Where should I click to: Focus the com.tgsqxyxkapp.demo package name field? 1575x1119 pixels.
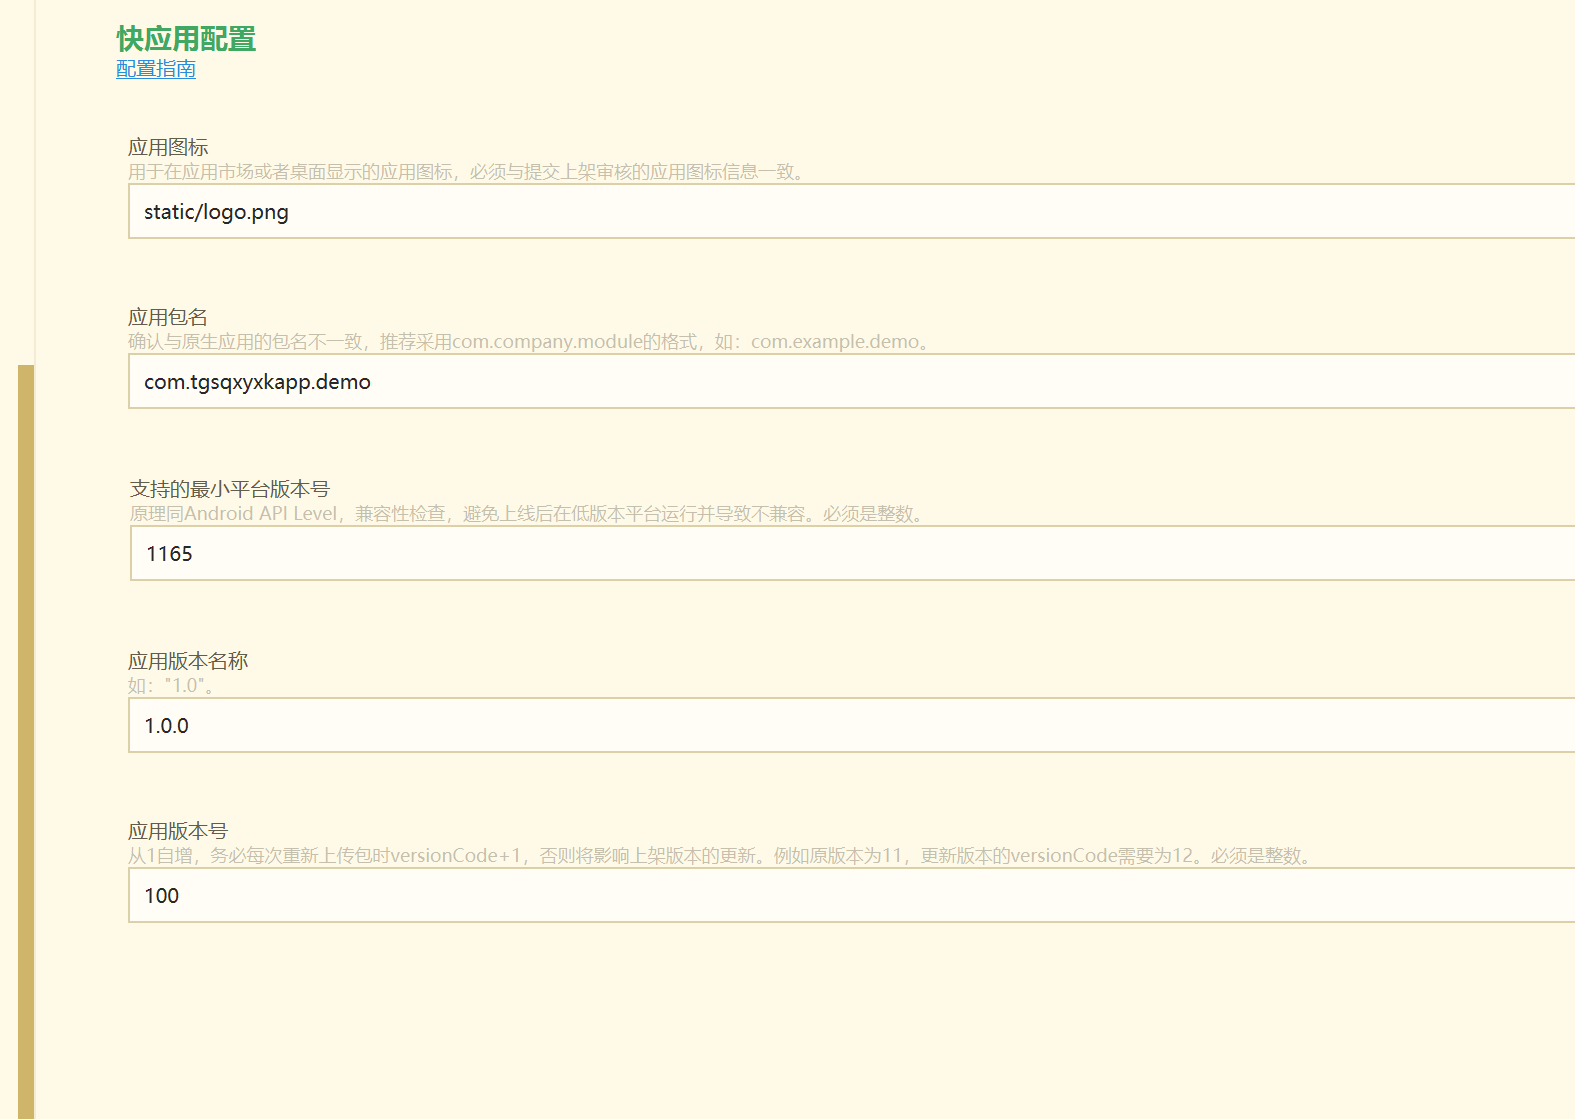click(852, 381)
